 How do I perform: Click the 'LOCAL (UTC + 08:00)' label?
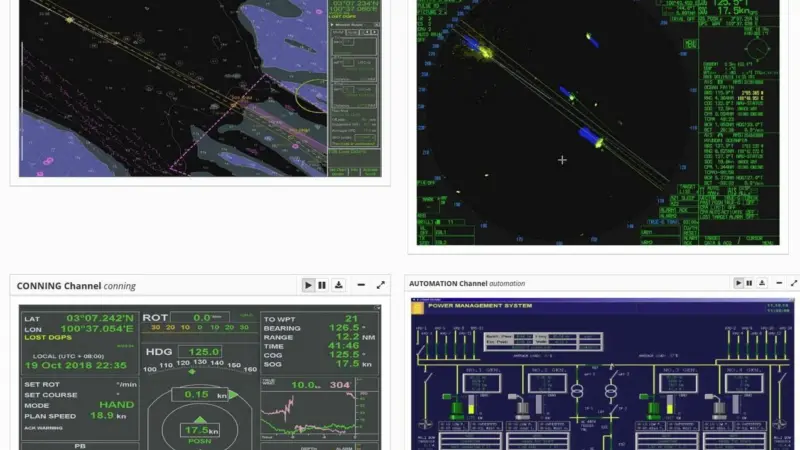click(68, 356)
